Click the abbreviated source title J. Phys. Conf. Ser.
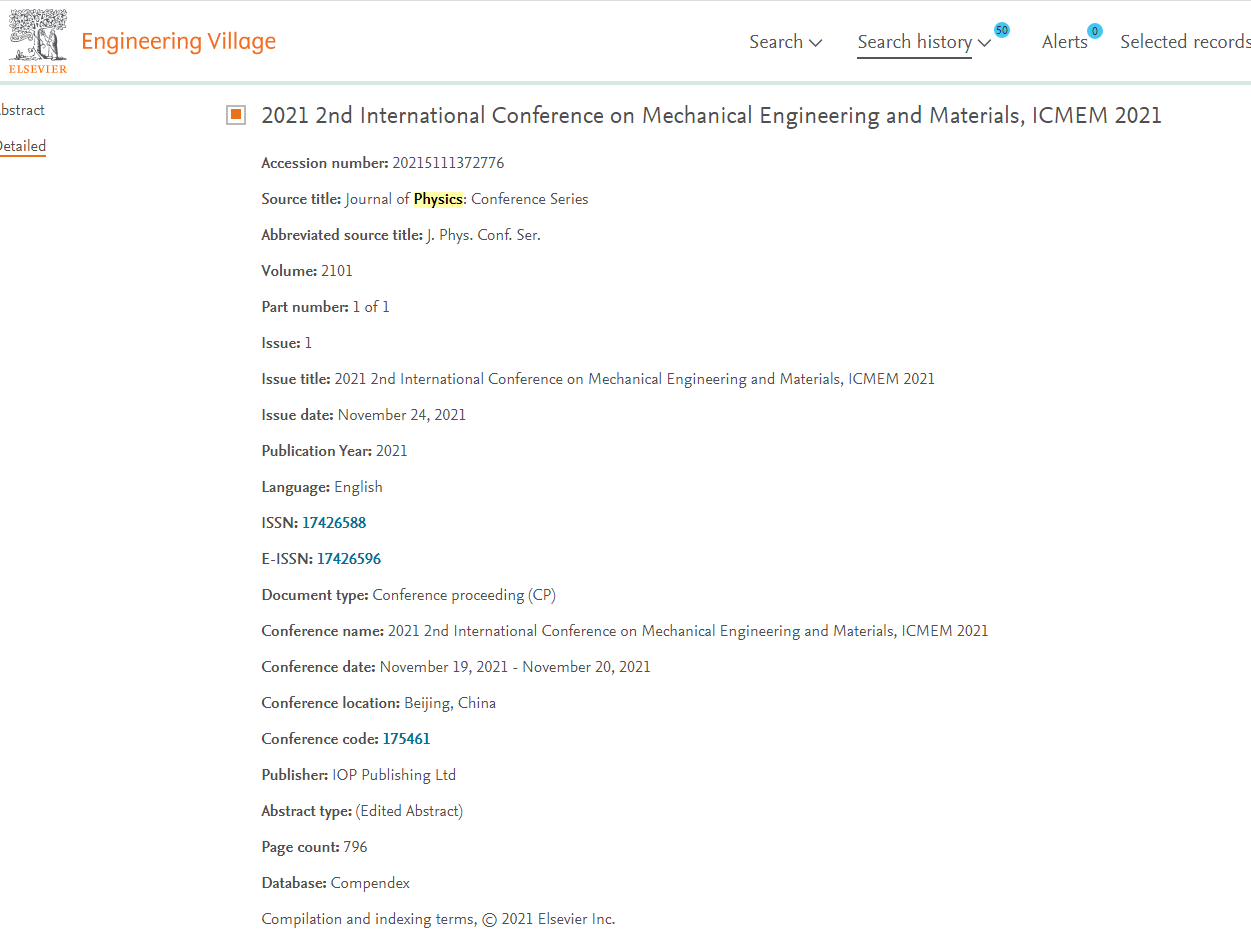 (x=483, y=235)
